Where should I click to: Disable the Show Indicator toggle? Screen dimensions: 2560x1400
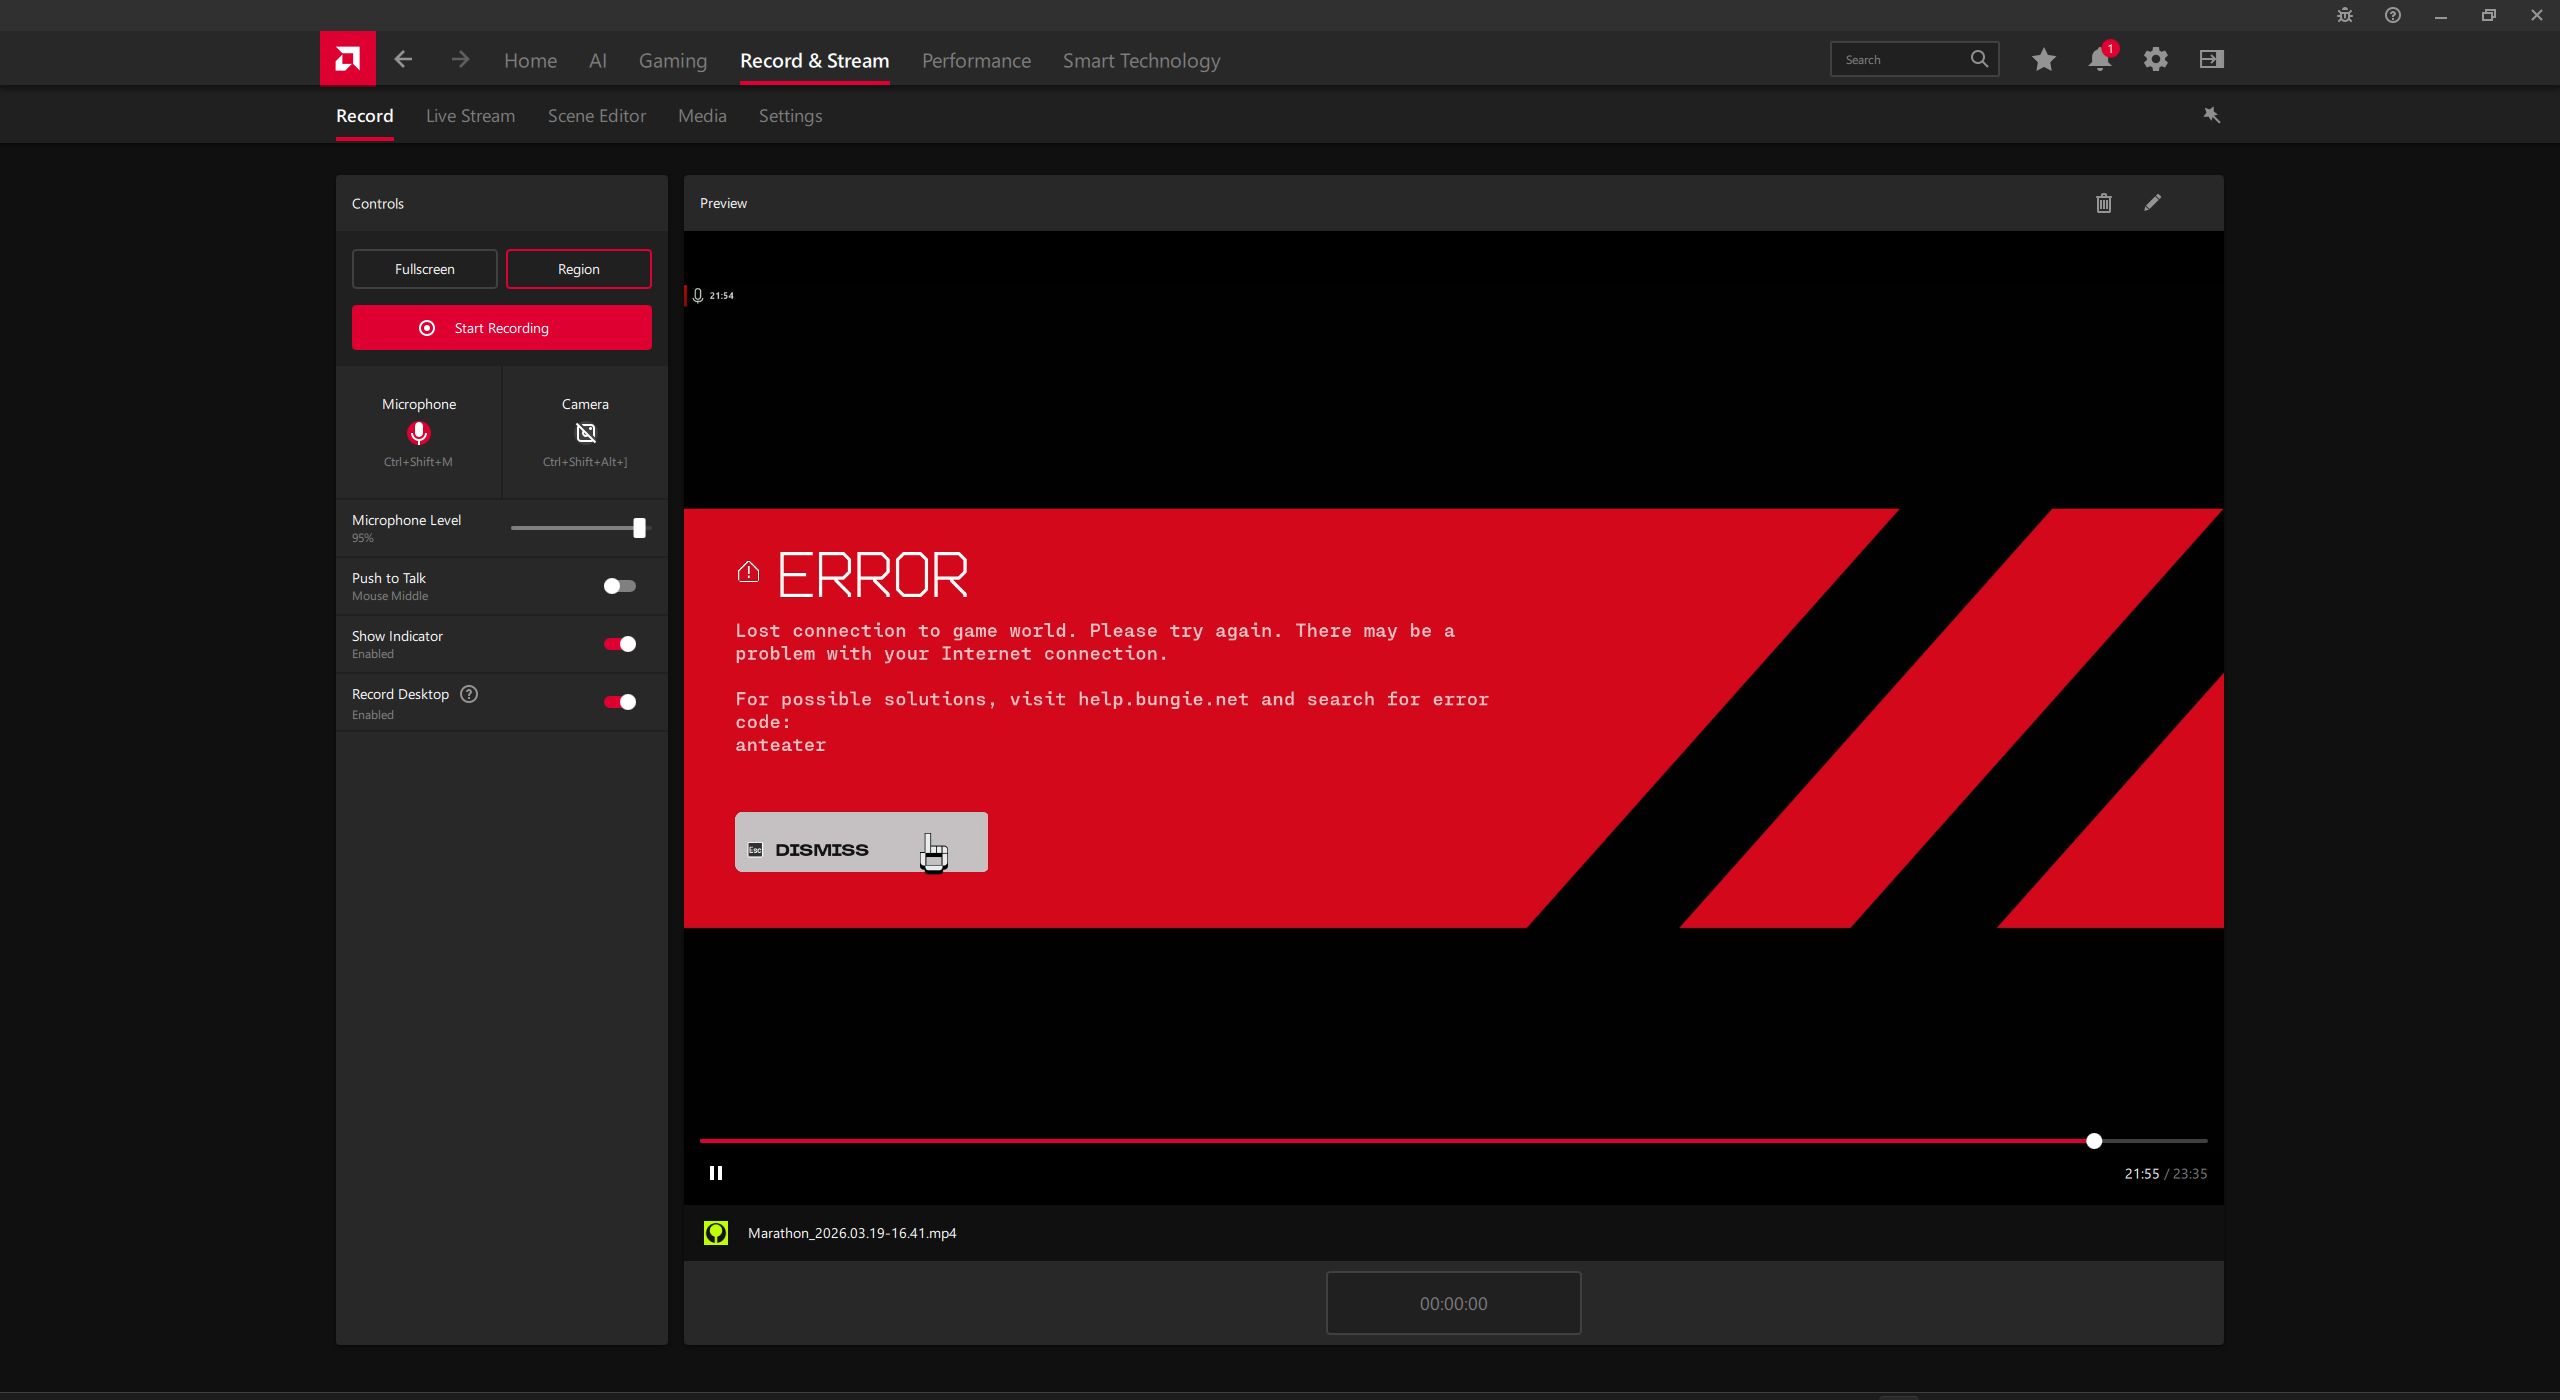[x=619, y=644]
